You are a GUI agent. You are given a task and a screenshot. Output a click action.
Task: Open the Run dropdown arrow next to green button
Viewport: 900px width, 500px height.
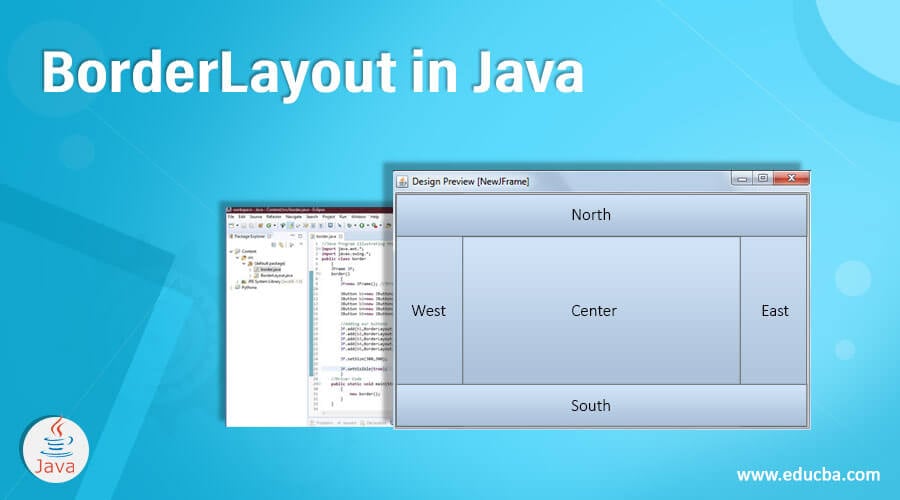click(368, 226)
